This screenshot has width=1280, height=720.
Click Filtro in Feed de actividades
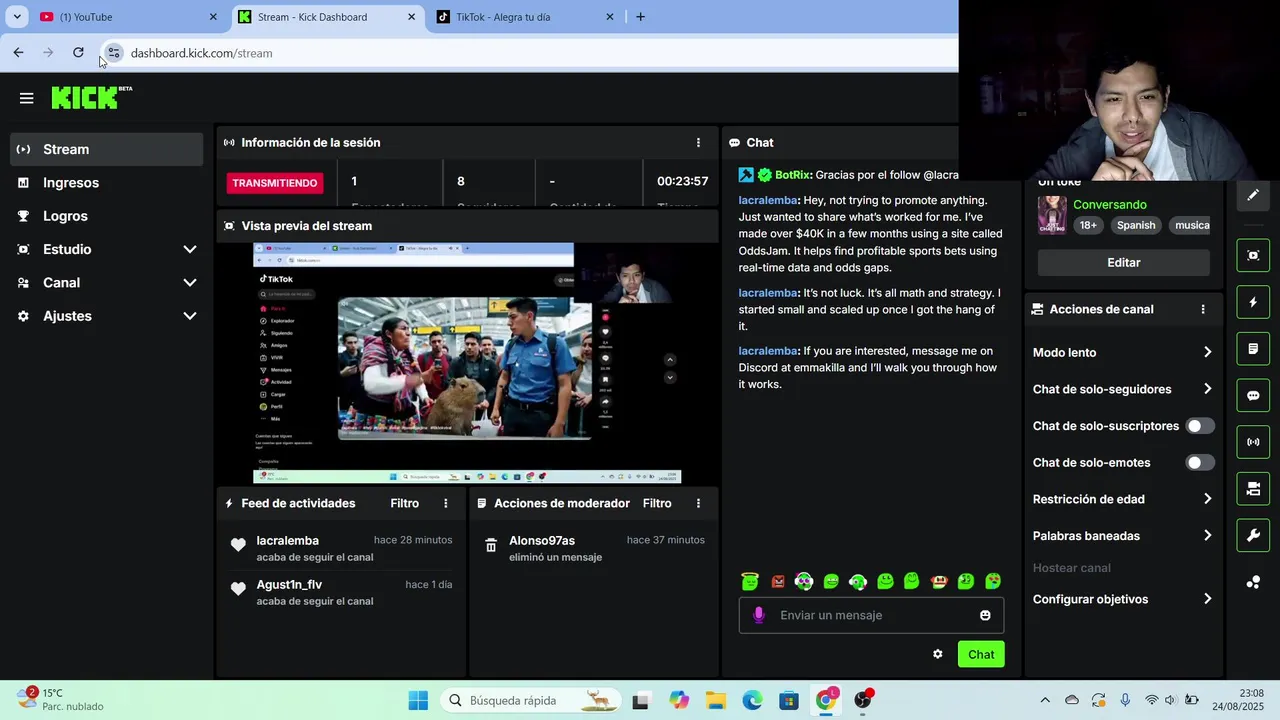(404, 503)
